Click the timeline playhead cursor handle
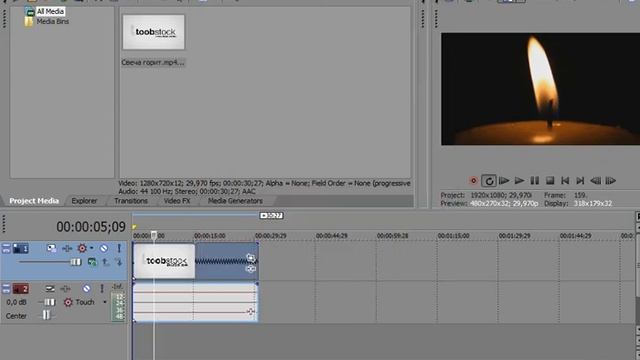640x360 pixels. (154, 235)
